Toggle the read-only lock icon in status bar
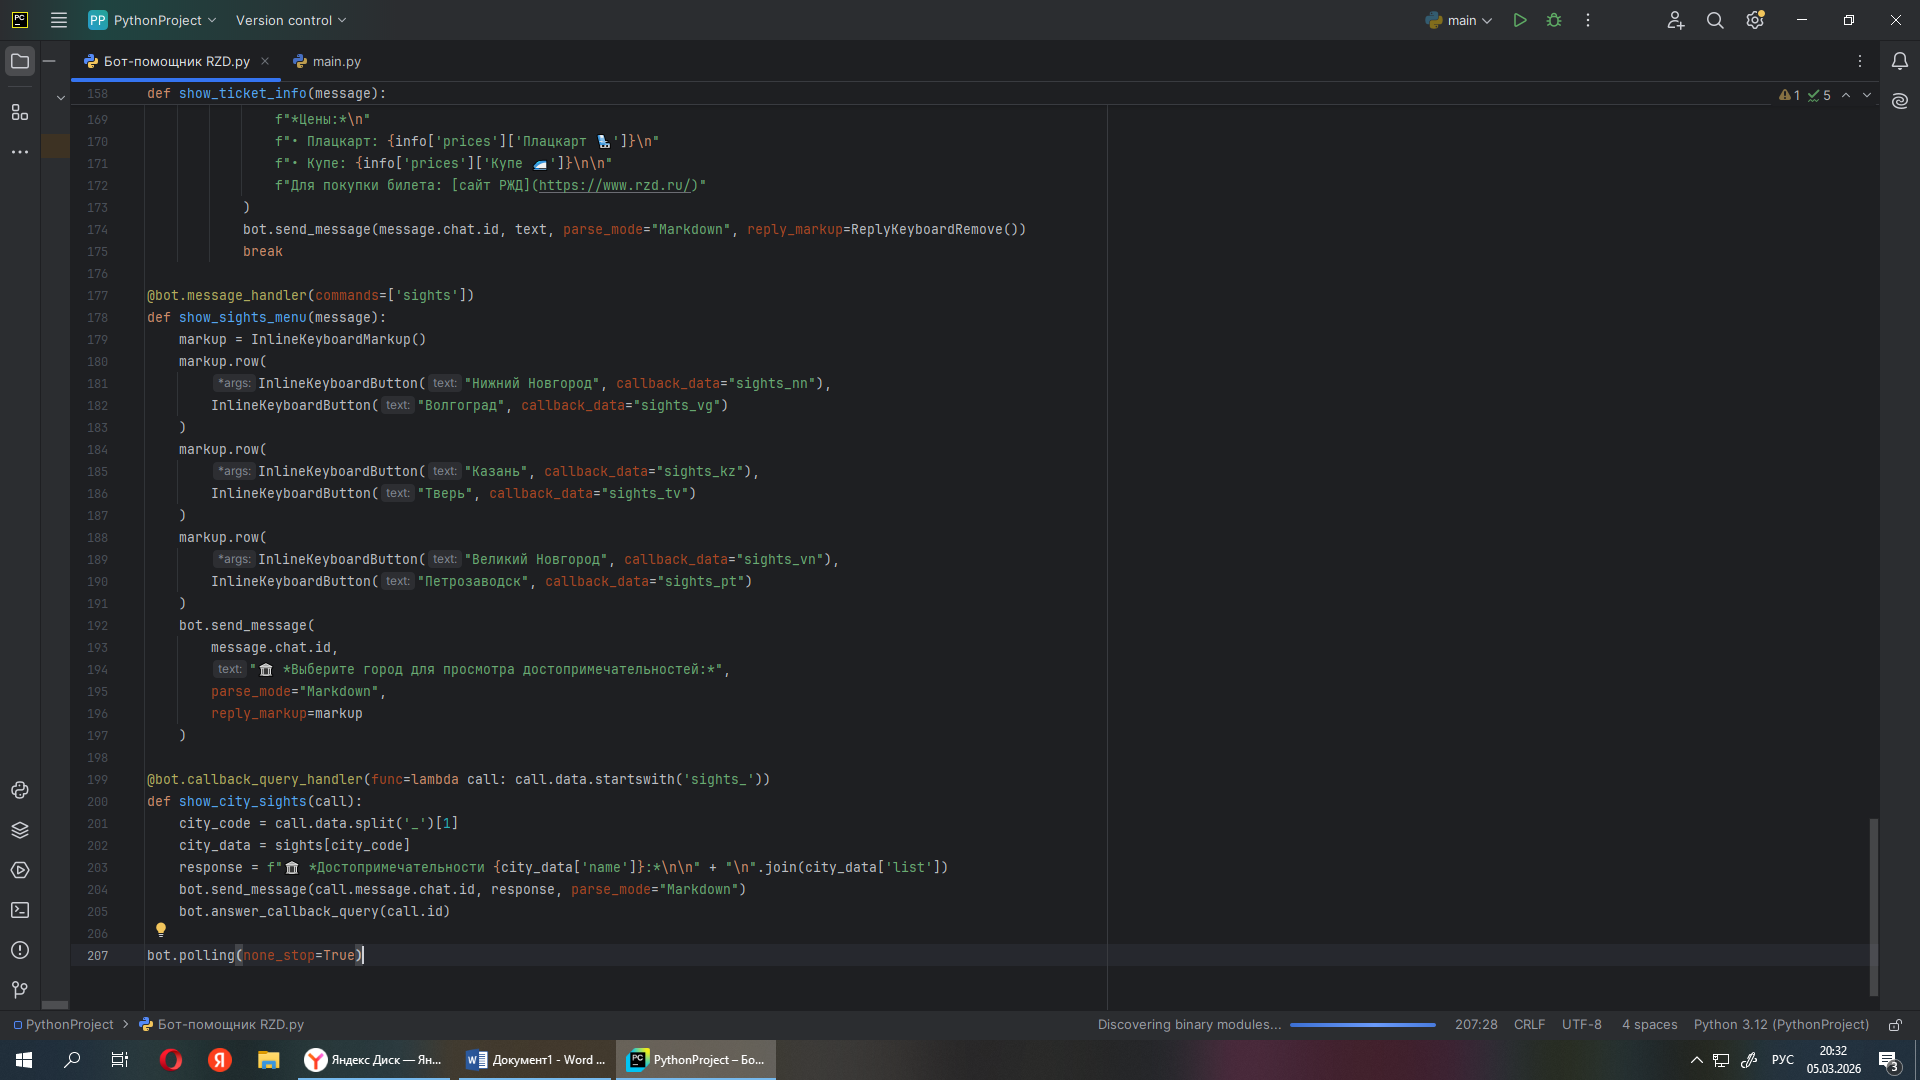 pos(1895,1025)
